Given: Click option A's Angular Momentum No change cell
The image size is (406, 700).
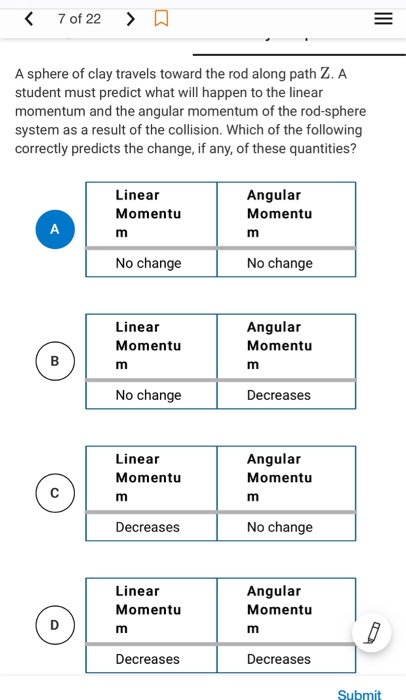Looking at the screenshot, I should [286, 263].
